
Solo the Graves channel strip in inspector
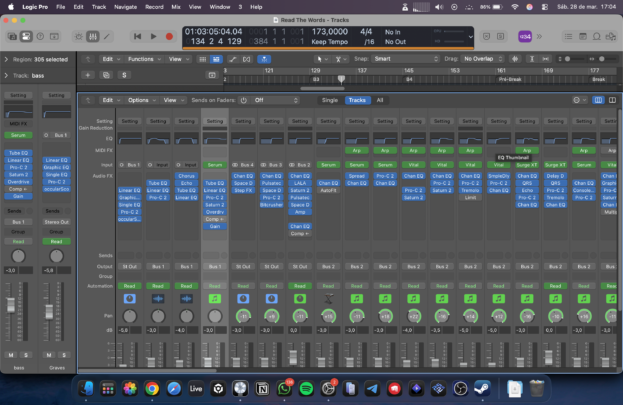coord(63,355)
